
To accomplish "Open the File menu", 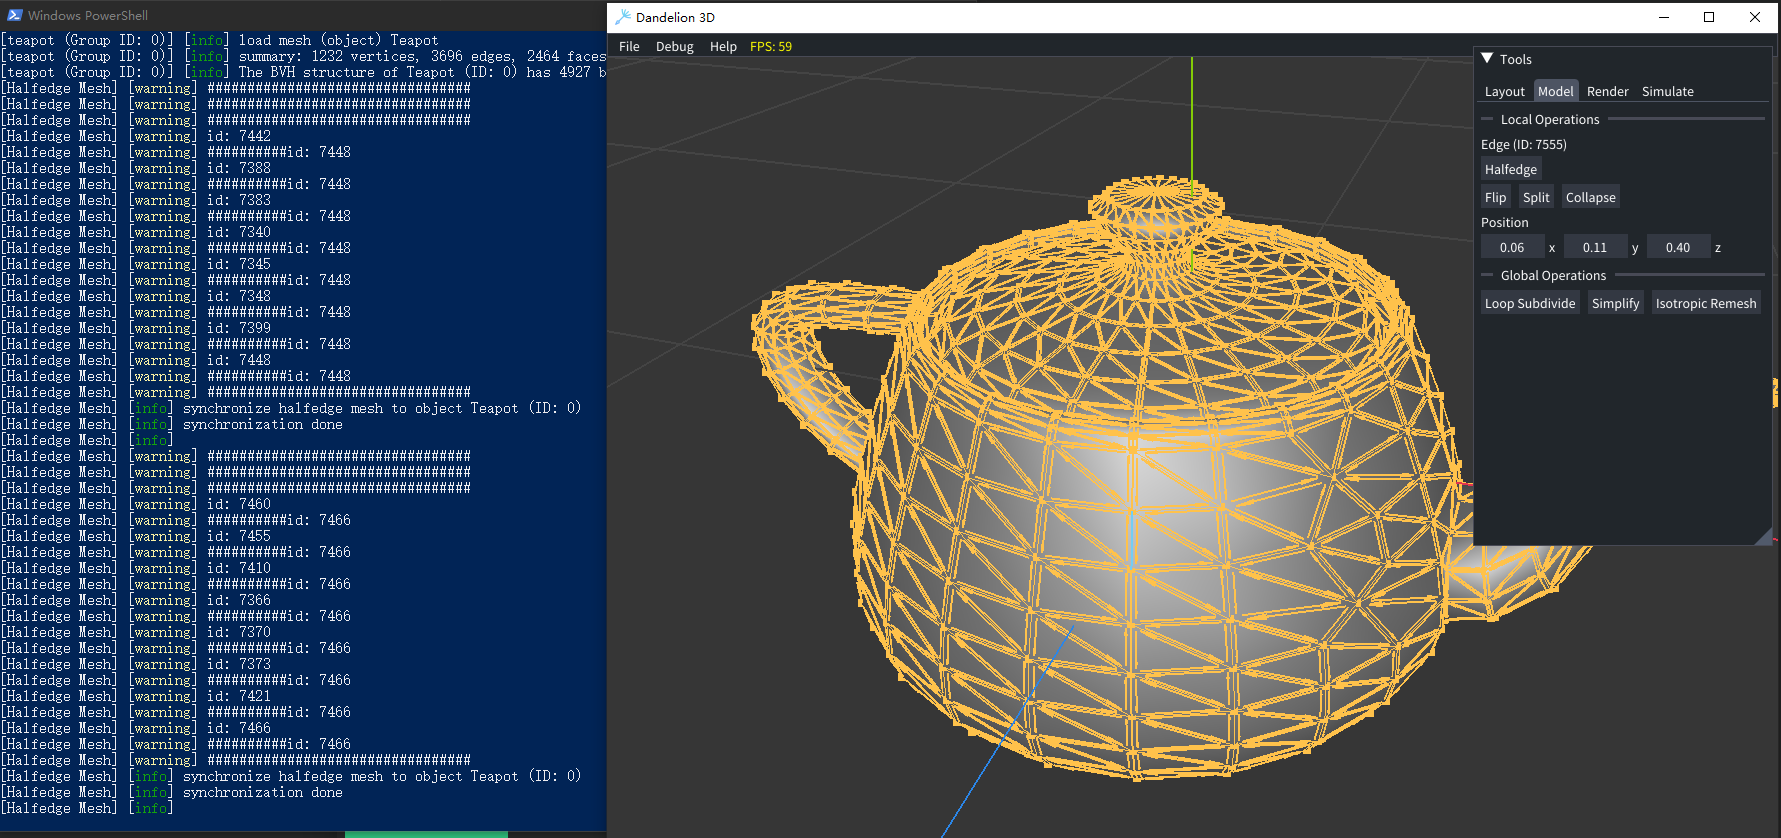I will [629, 46].
